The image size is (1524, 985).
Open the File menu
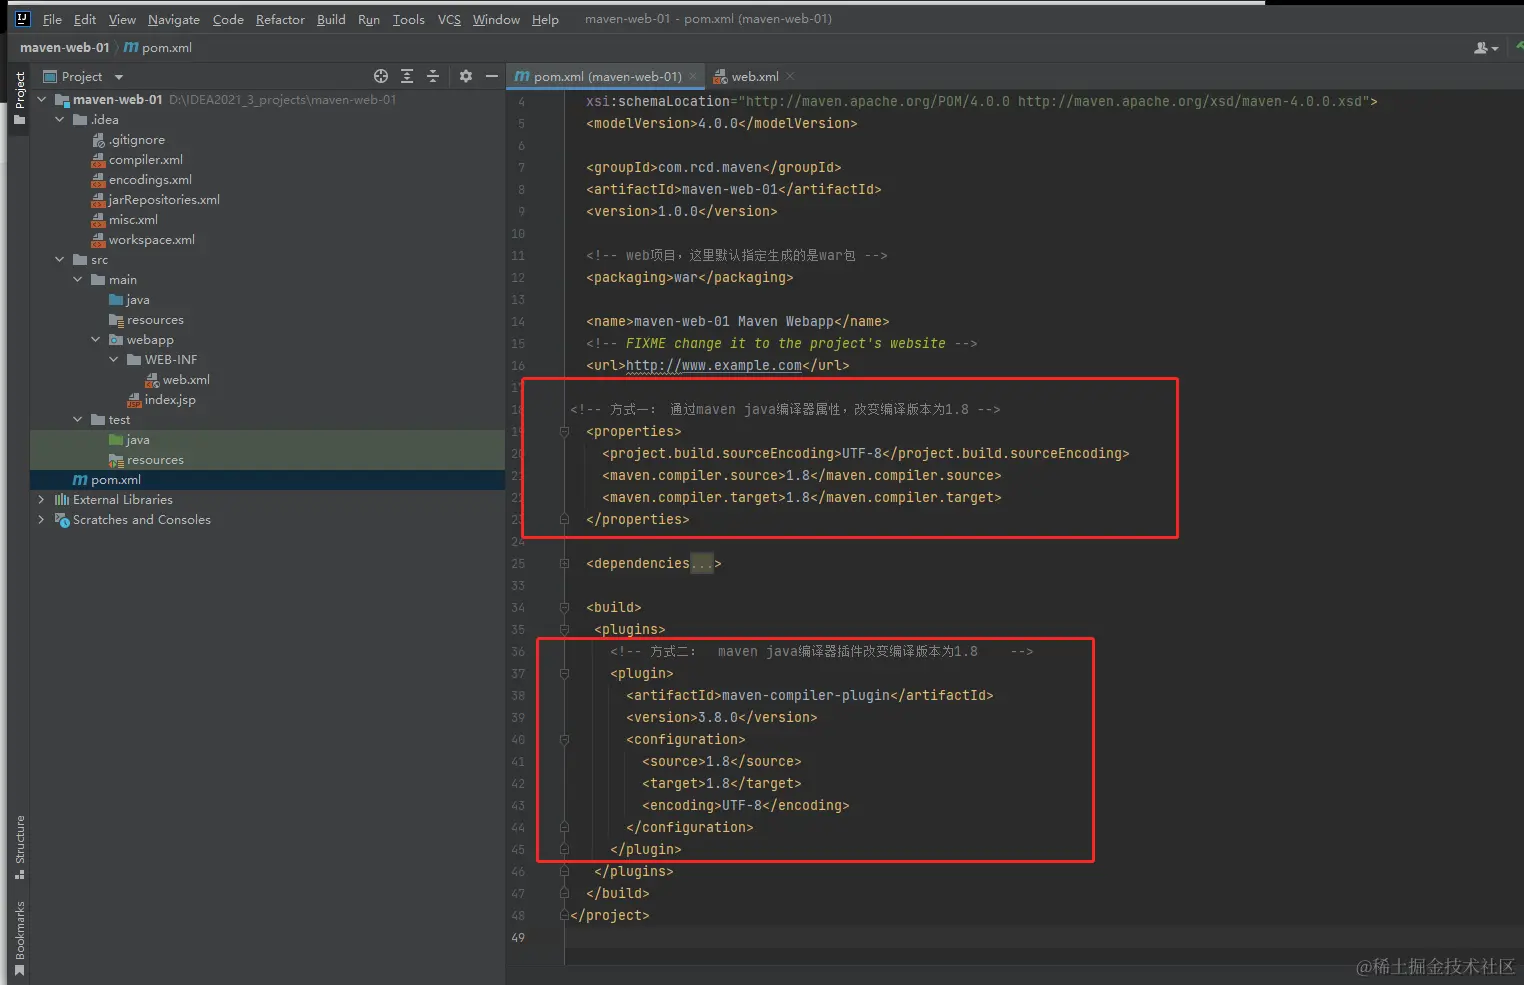coord(52,19)
